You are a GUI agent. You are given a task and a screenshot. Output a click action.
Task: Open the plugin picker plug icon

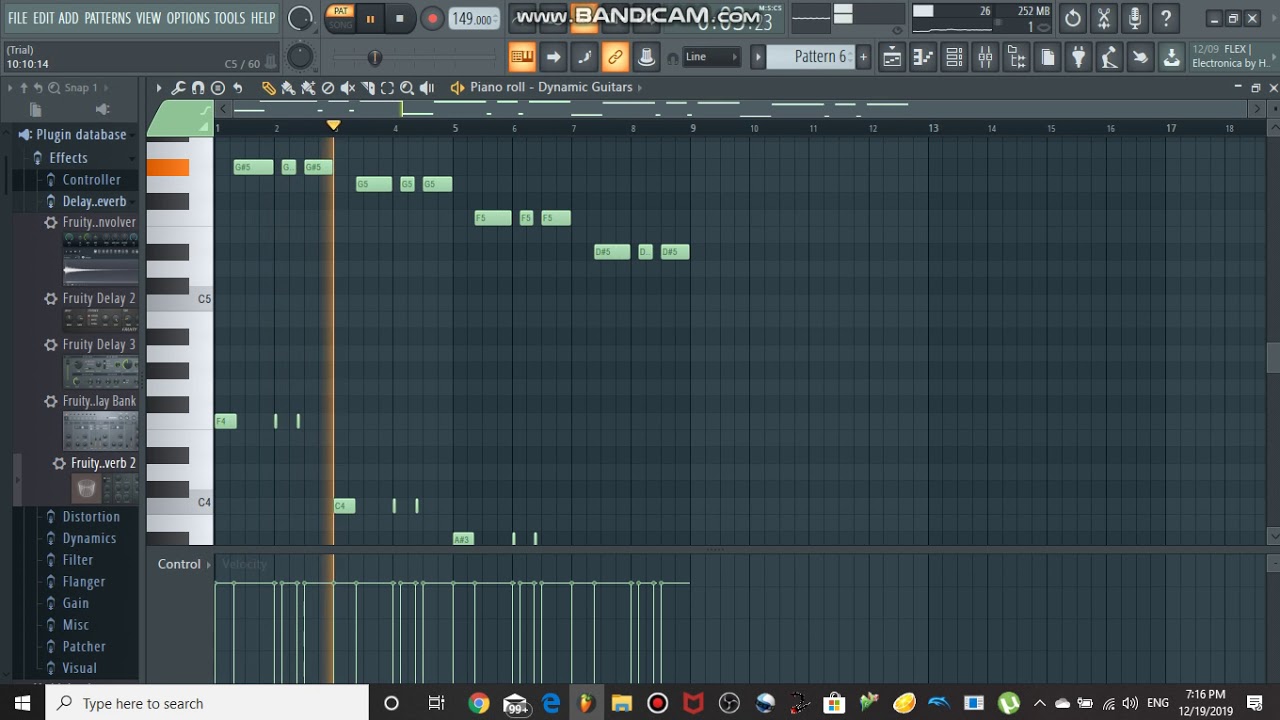1078,57
